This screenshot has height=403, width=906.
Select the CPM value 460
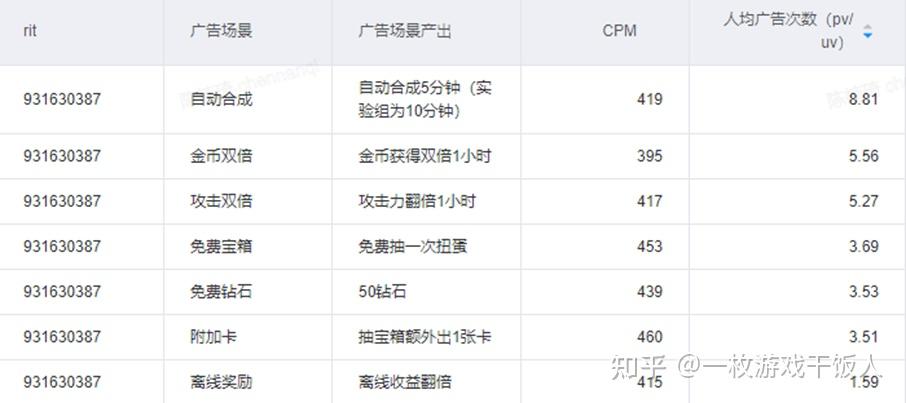pos(649,337)
